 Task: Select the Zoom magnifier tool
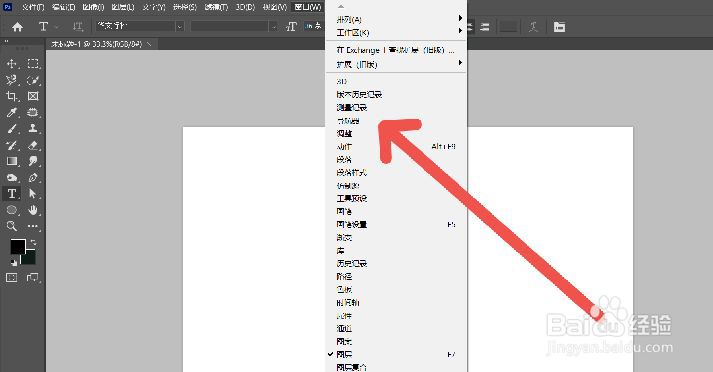(x=11, y=226)
